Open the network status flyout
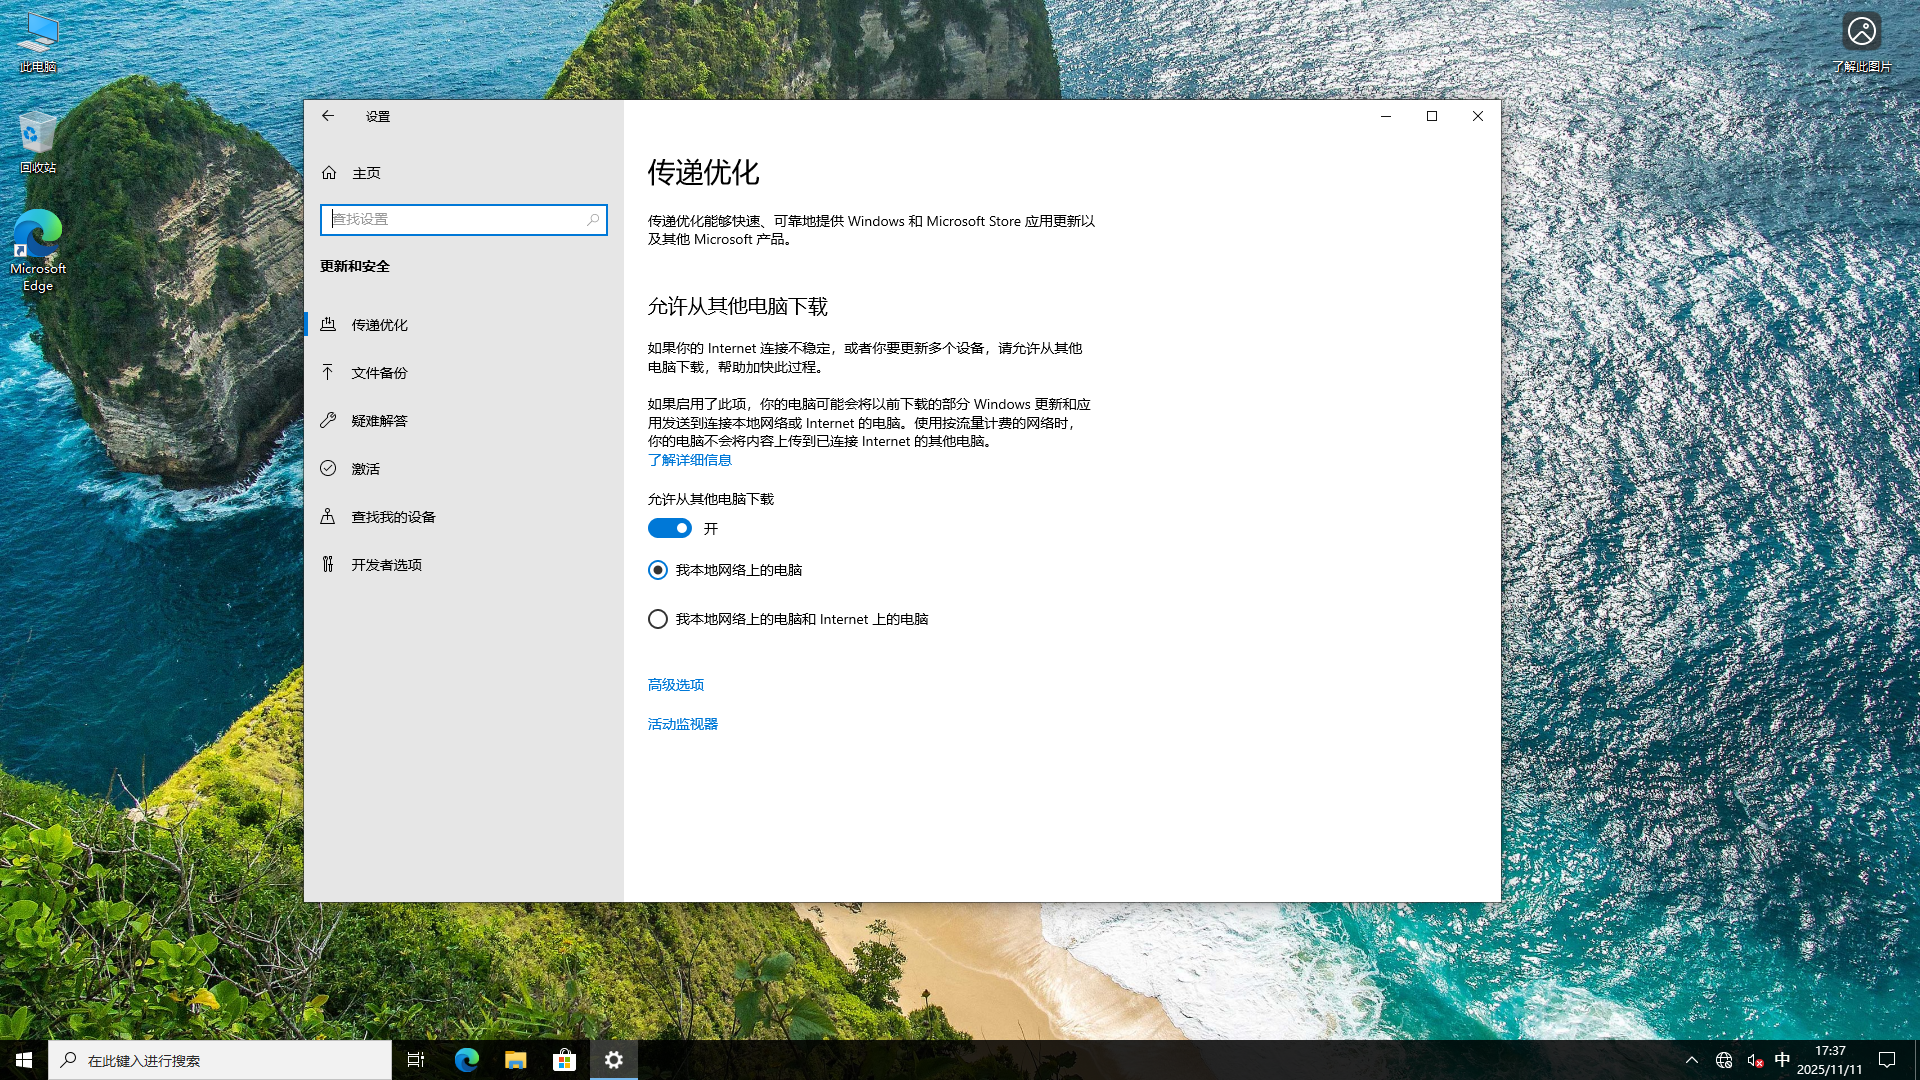Image resolution: width=1920 pixels, height=1080 pixels. click(1722, 1059)
